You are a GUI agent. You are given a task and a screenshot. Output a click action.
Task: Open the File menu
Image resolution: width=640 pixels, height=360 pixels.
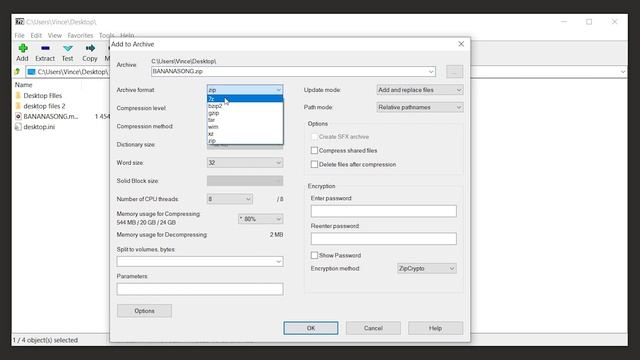[x=20, y=36]
